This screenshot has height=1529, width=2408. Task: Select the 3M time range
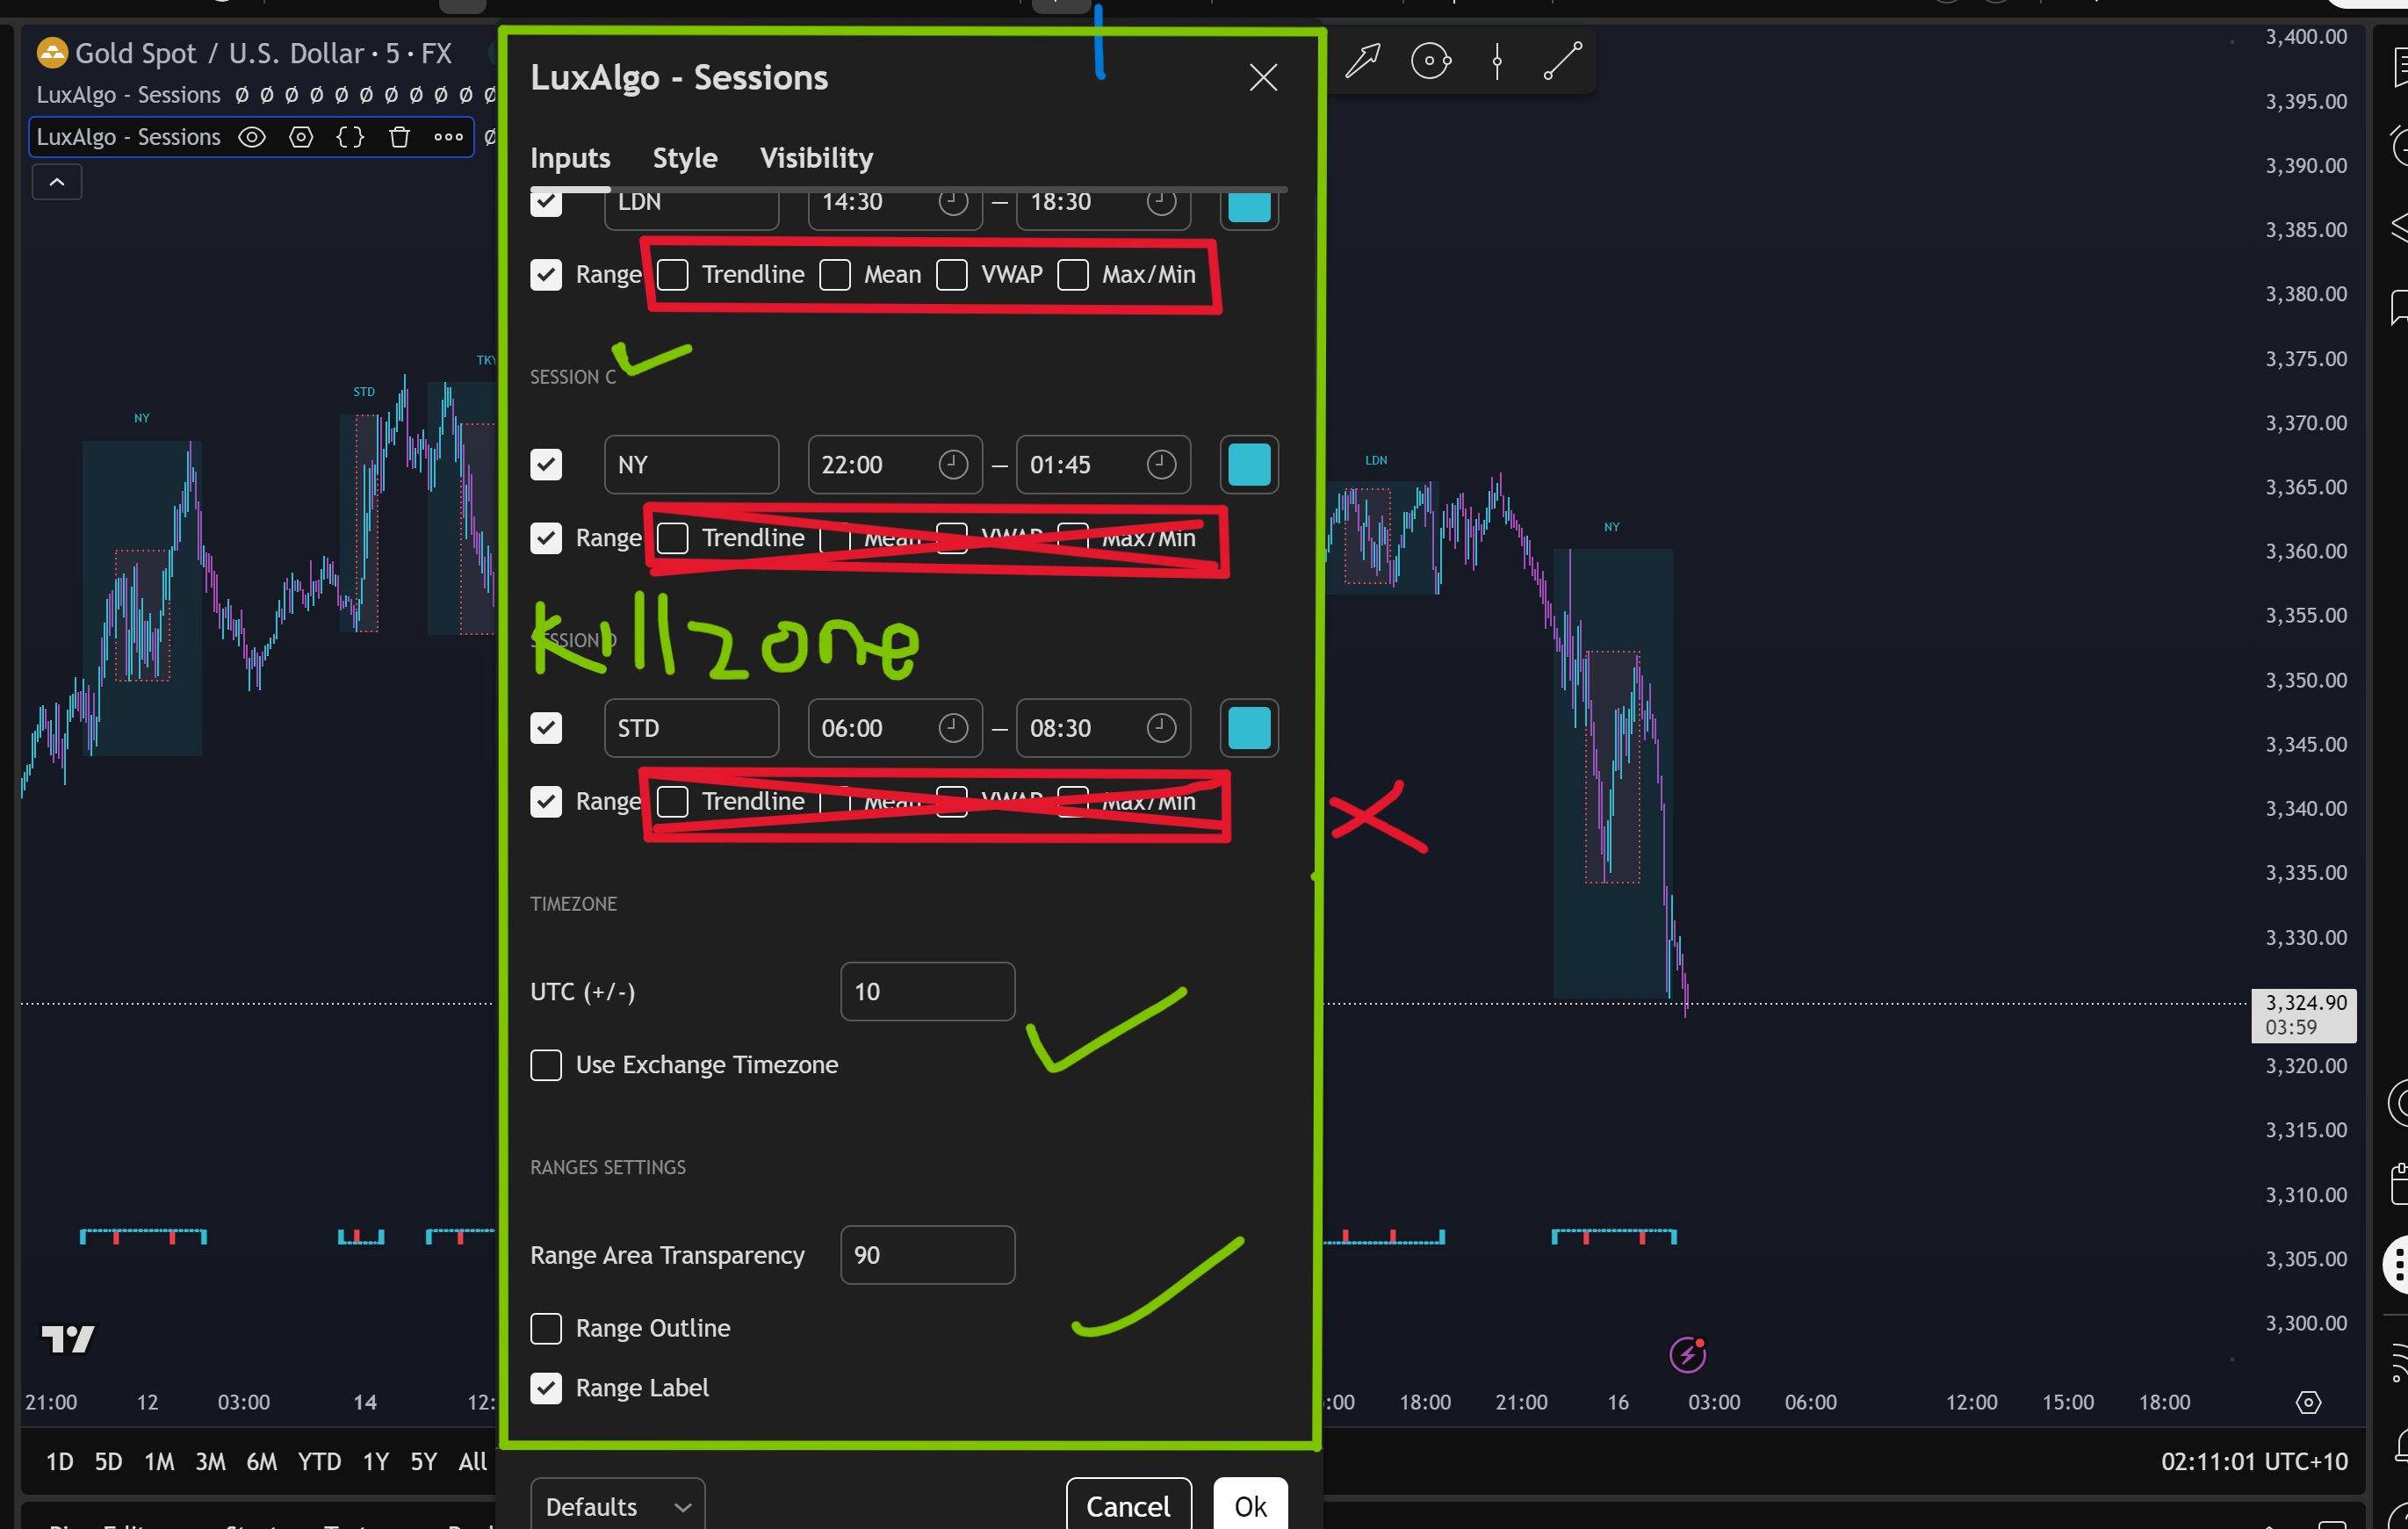(x=210, y=1462)
